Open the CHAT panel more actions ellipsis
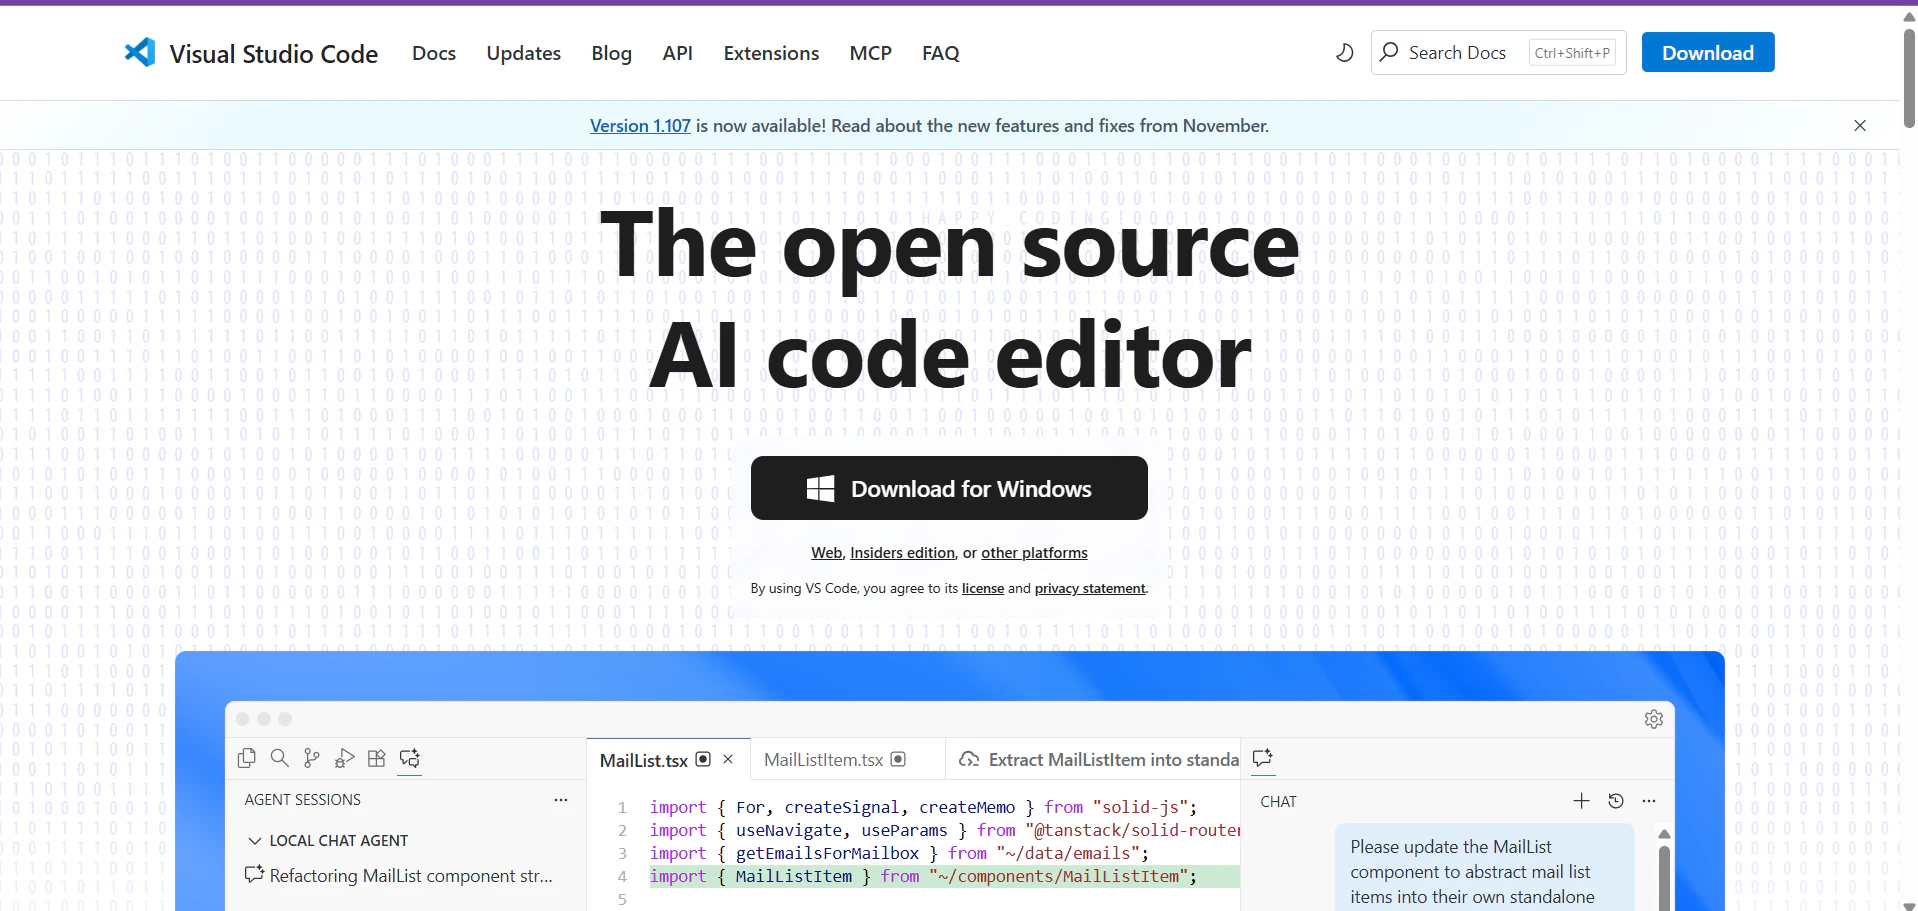The height and width of the screenshot is (911, 1918). pyautogui.click(x=1649, y=801)
